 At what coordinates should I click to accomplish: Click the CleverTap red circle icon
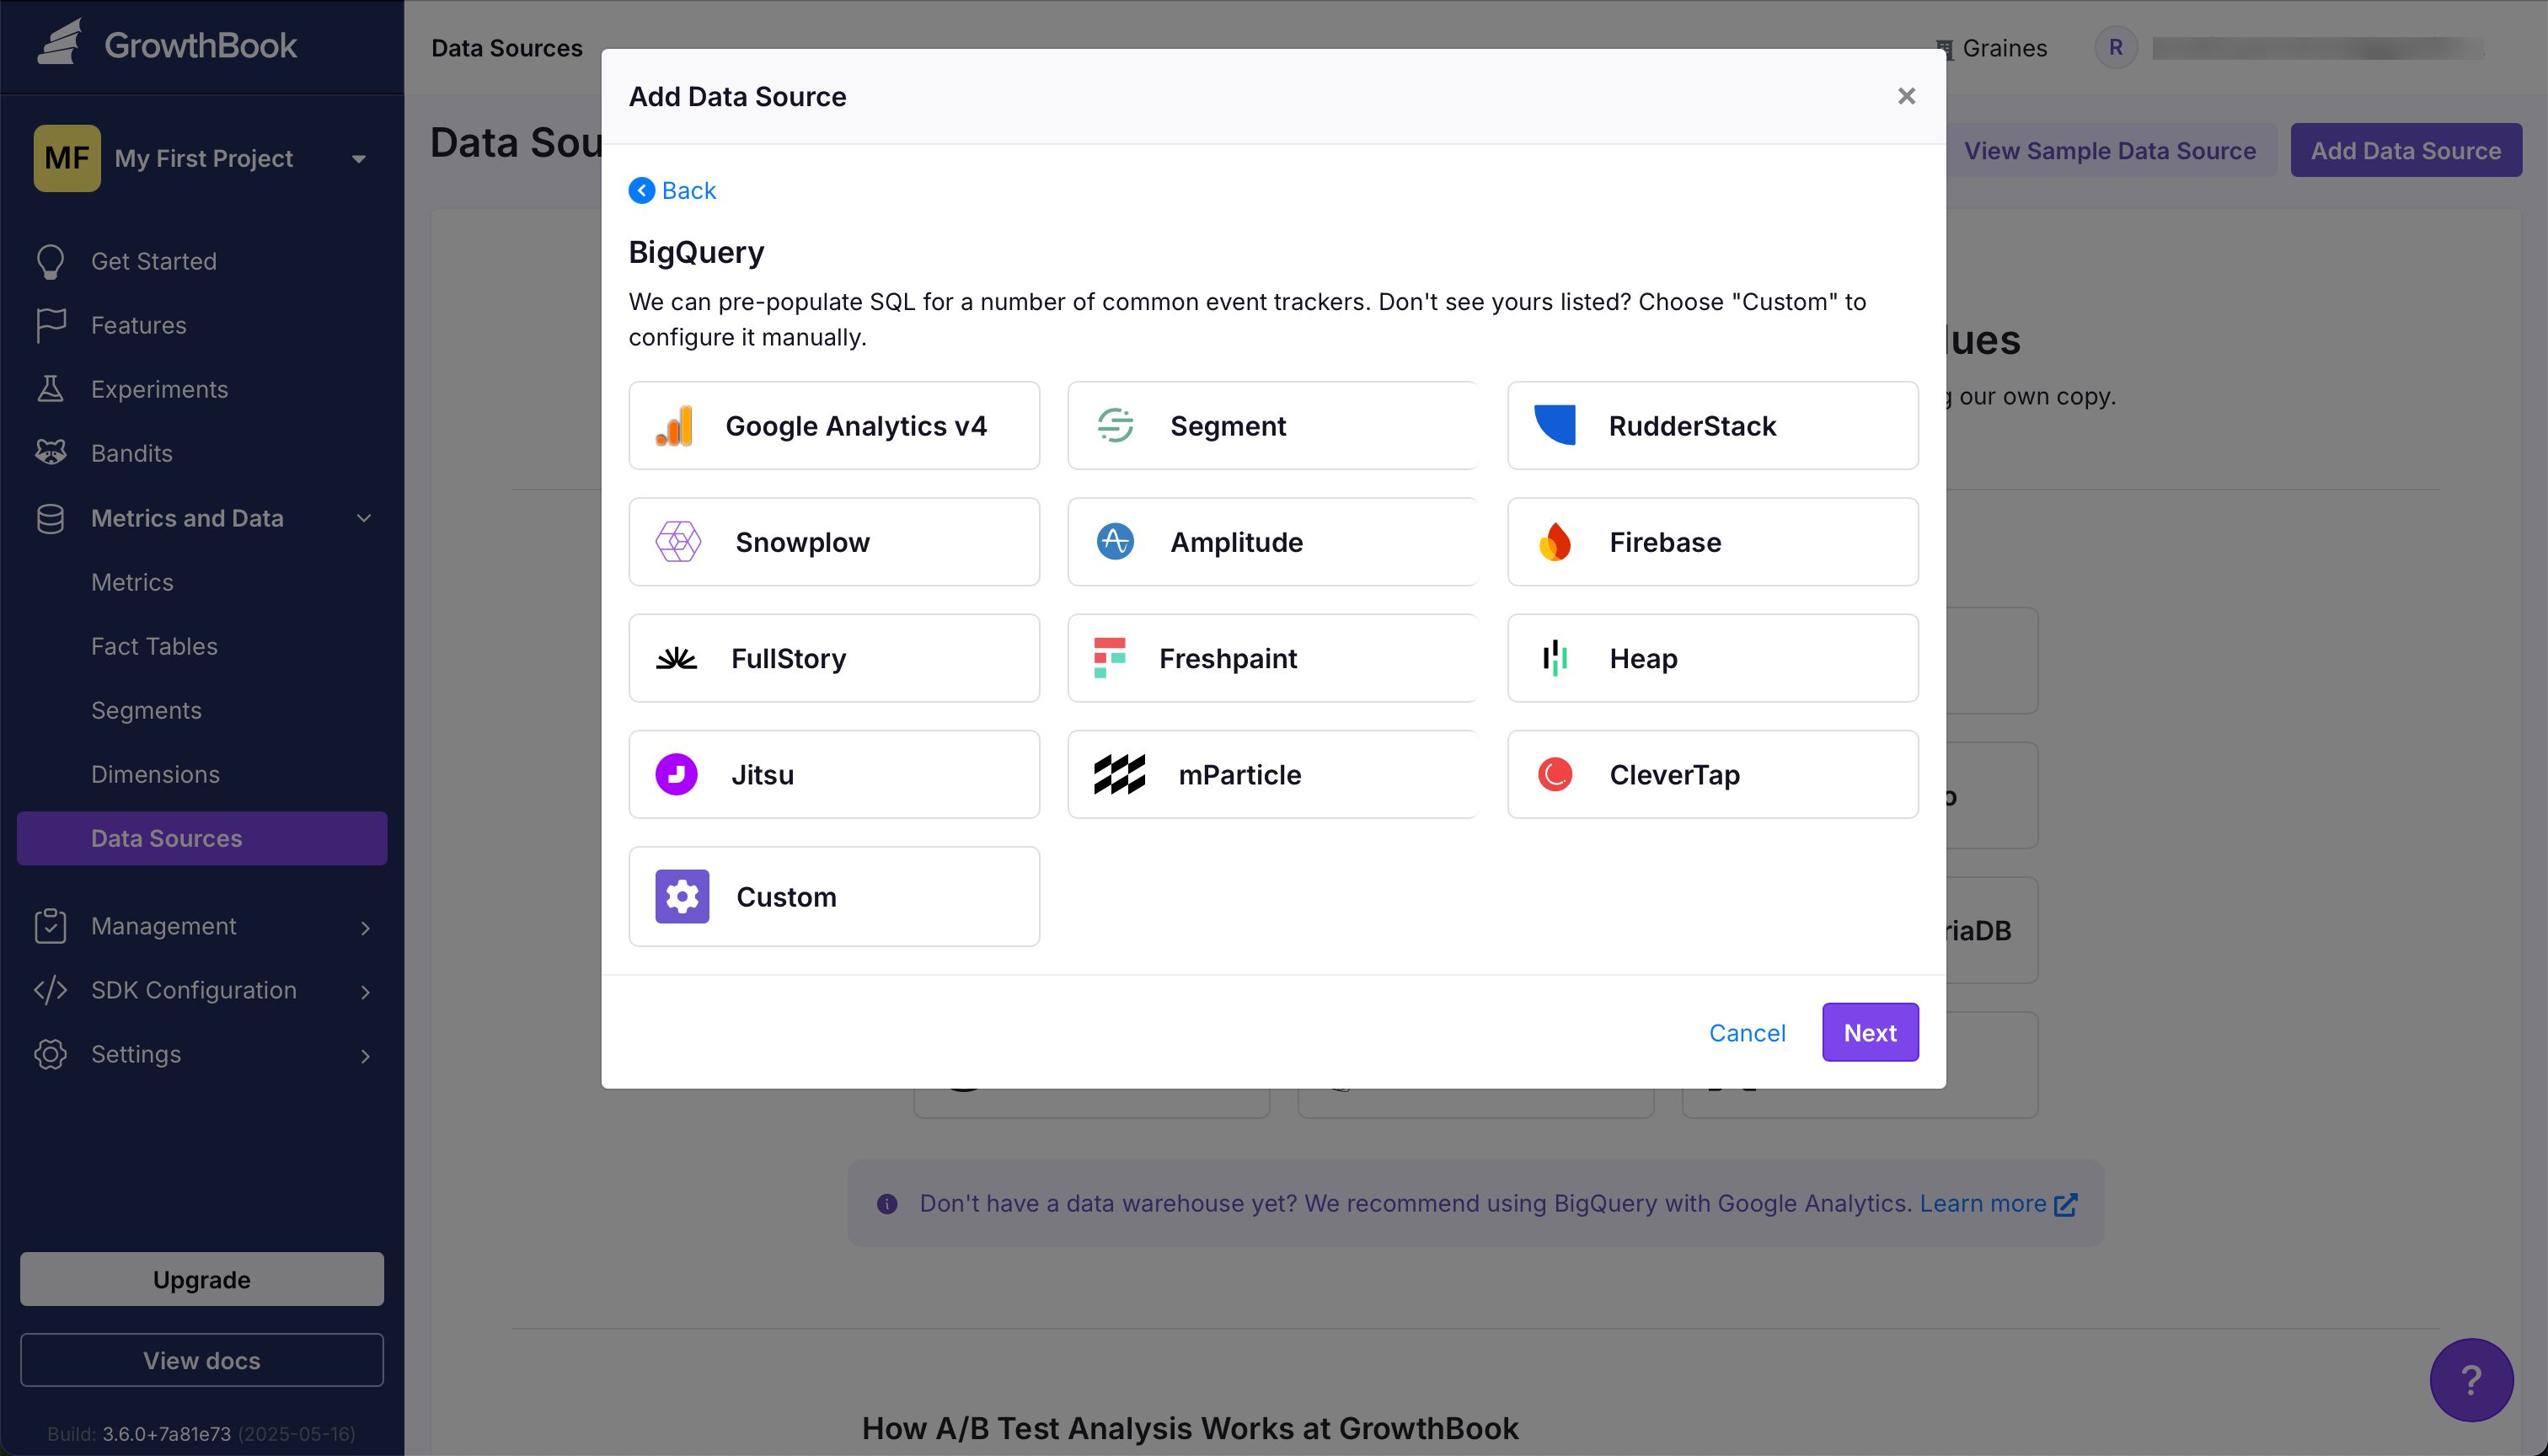click(x=1555, y=774)
